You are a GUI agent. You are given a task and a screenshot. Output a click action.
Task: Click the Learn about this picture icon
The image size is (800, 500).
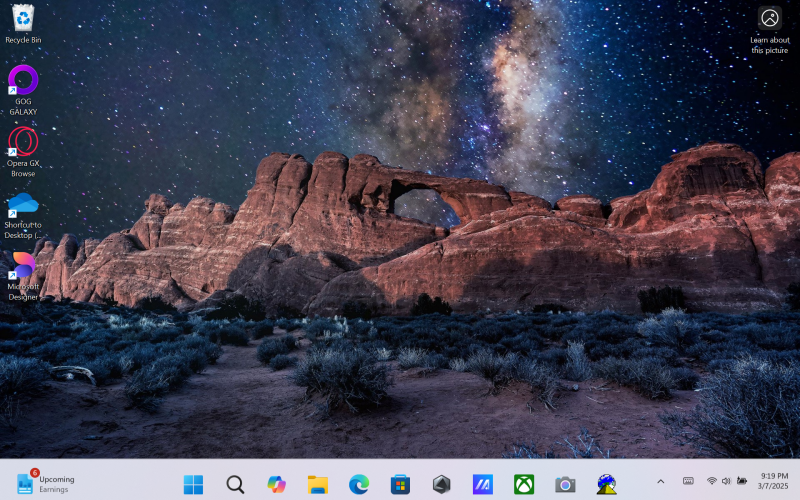pos(769,30)
